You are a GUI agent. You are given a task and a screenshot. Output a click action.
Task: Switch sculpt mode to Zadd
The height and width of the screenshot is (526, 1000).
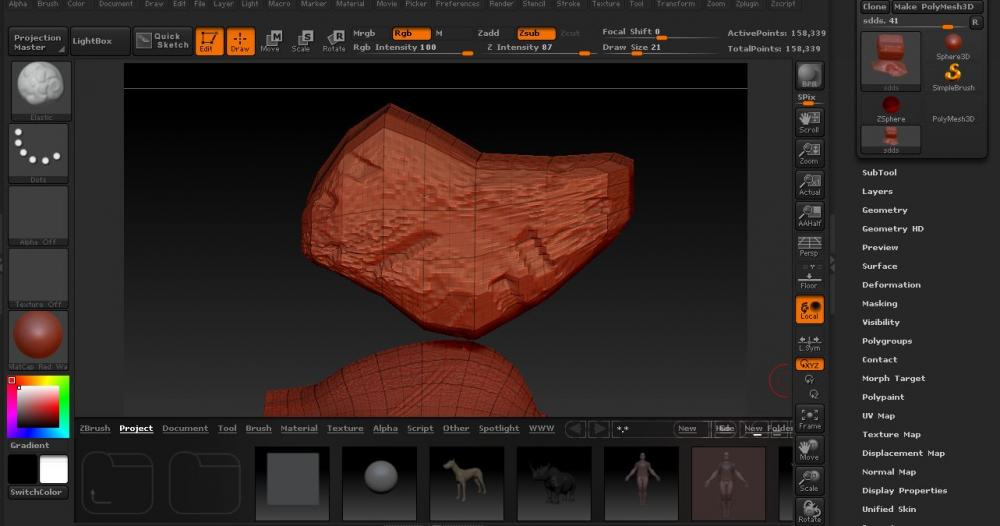(488, 33)
